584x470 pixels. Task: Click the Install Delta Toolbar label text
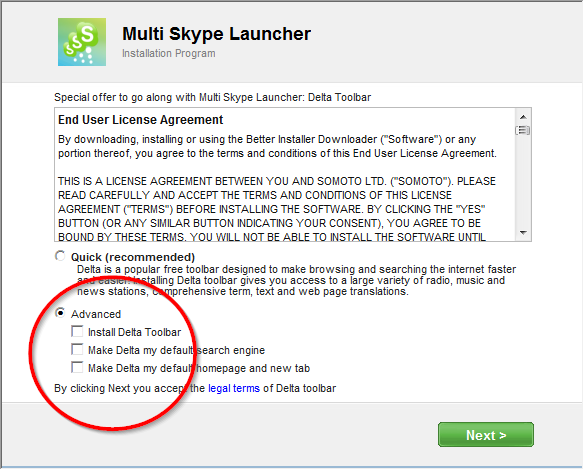coord(134,332)
